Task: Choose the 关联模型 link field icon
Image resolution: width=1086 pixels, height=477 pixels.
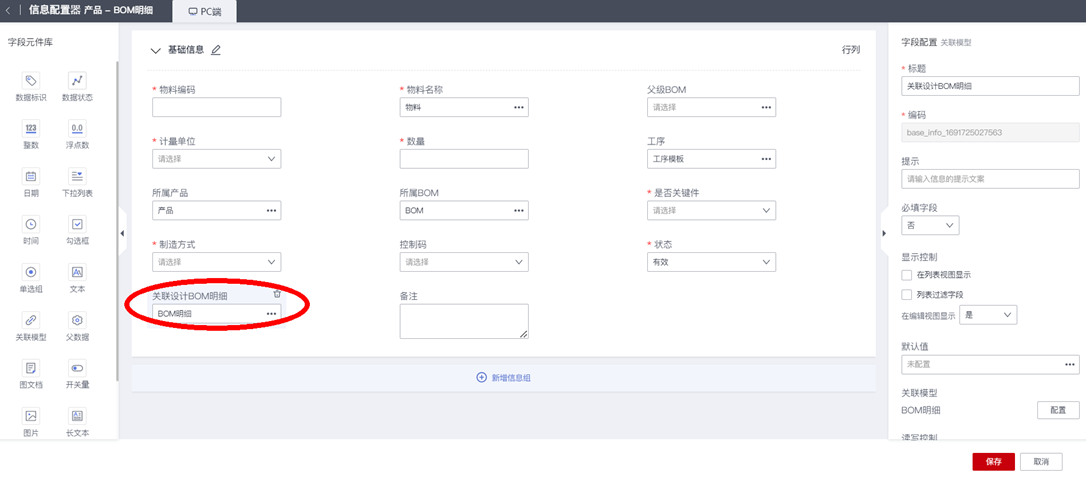Action: (x=31, y=320)
